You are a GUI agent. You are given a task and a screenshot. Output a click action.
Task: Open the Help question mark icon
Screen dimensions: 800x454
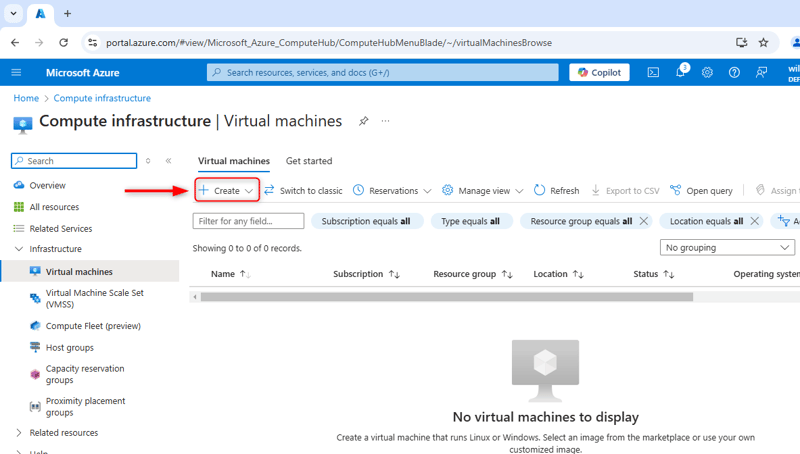click(734, 72)
